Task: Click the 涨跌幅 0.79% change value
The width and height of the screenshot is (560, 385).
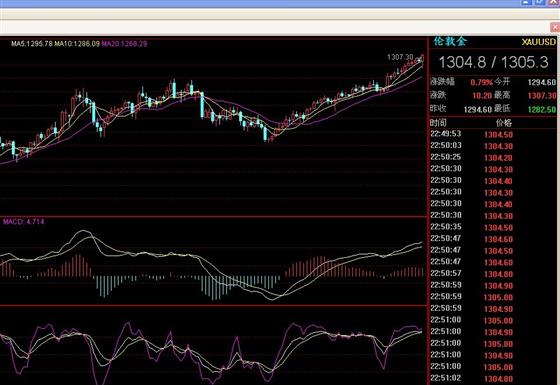Action: click(x=481, y=82)
